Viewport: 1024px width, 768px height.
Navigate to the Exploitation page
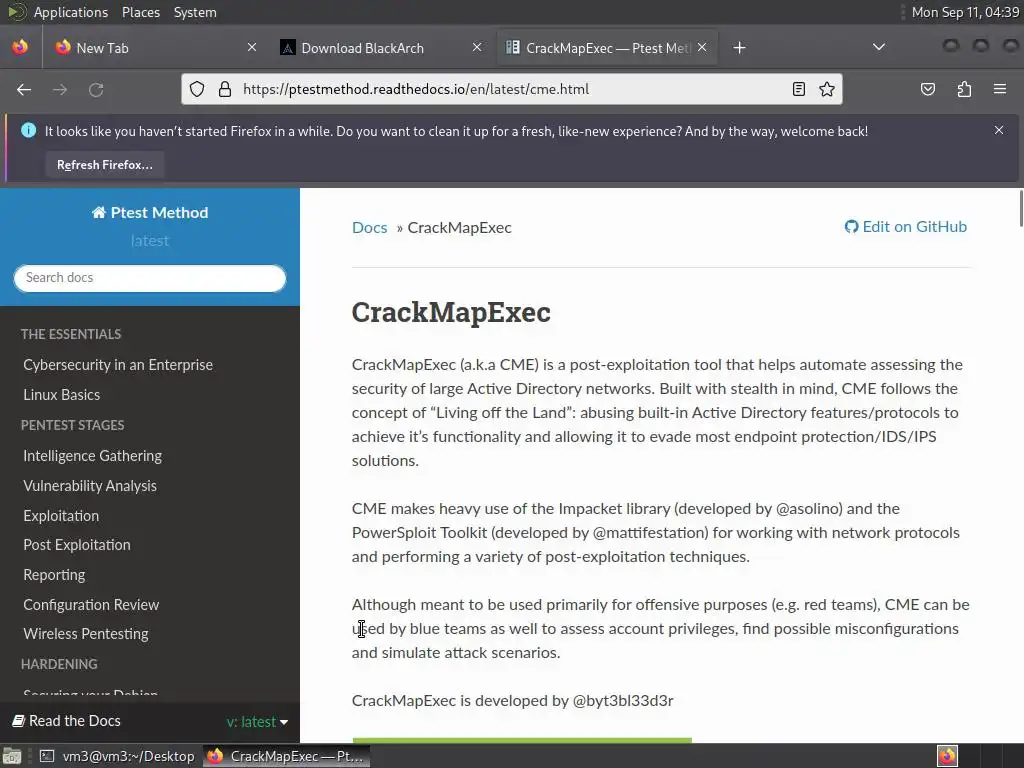pos(61,515)
